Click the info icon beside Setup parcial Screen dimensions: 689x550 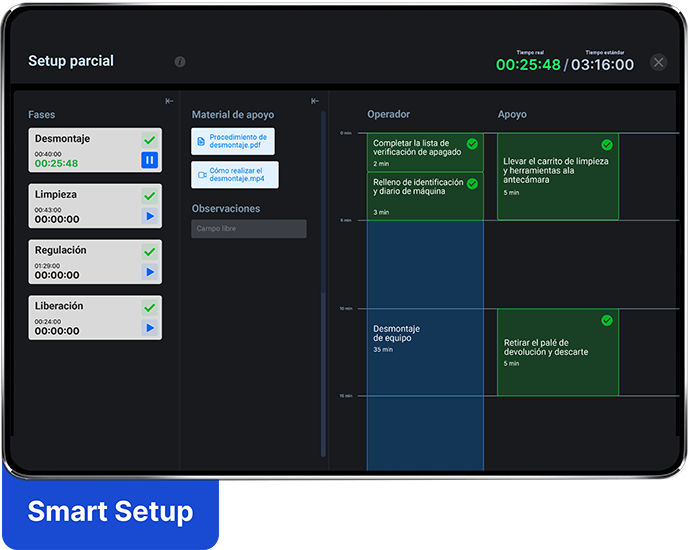[x=180, y=62]
